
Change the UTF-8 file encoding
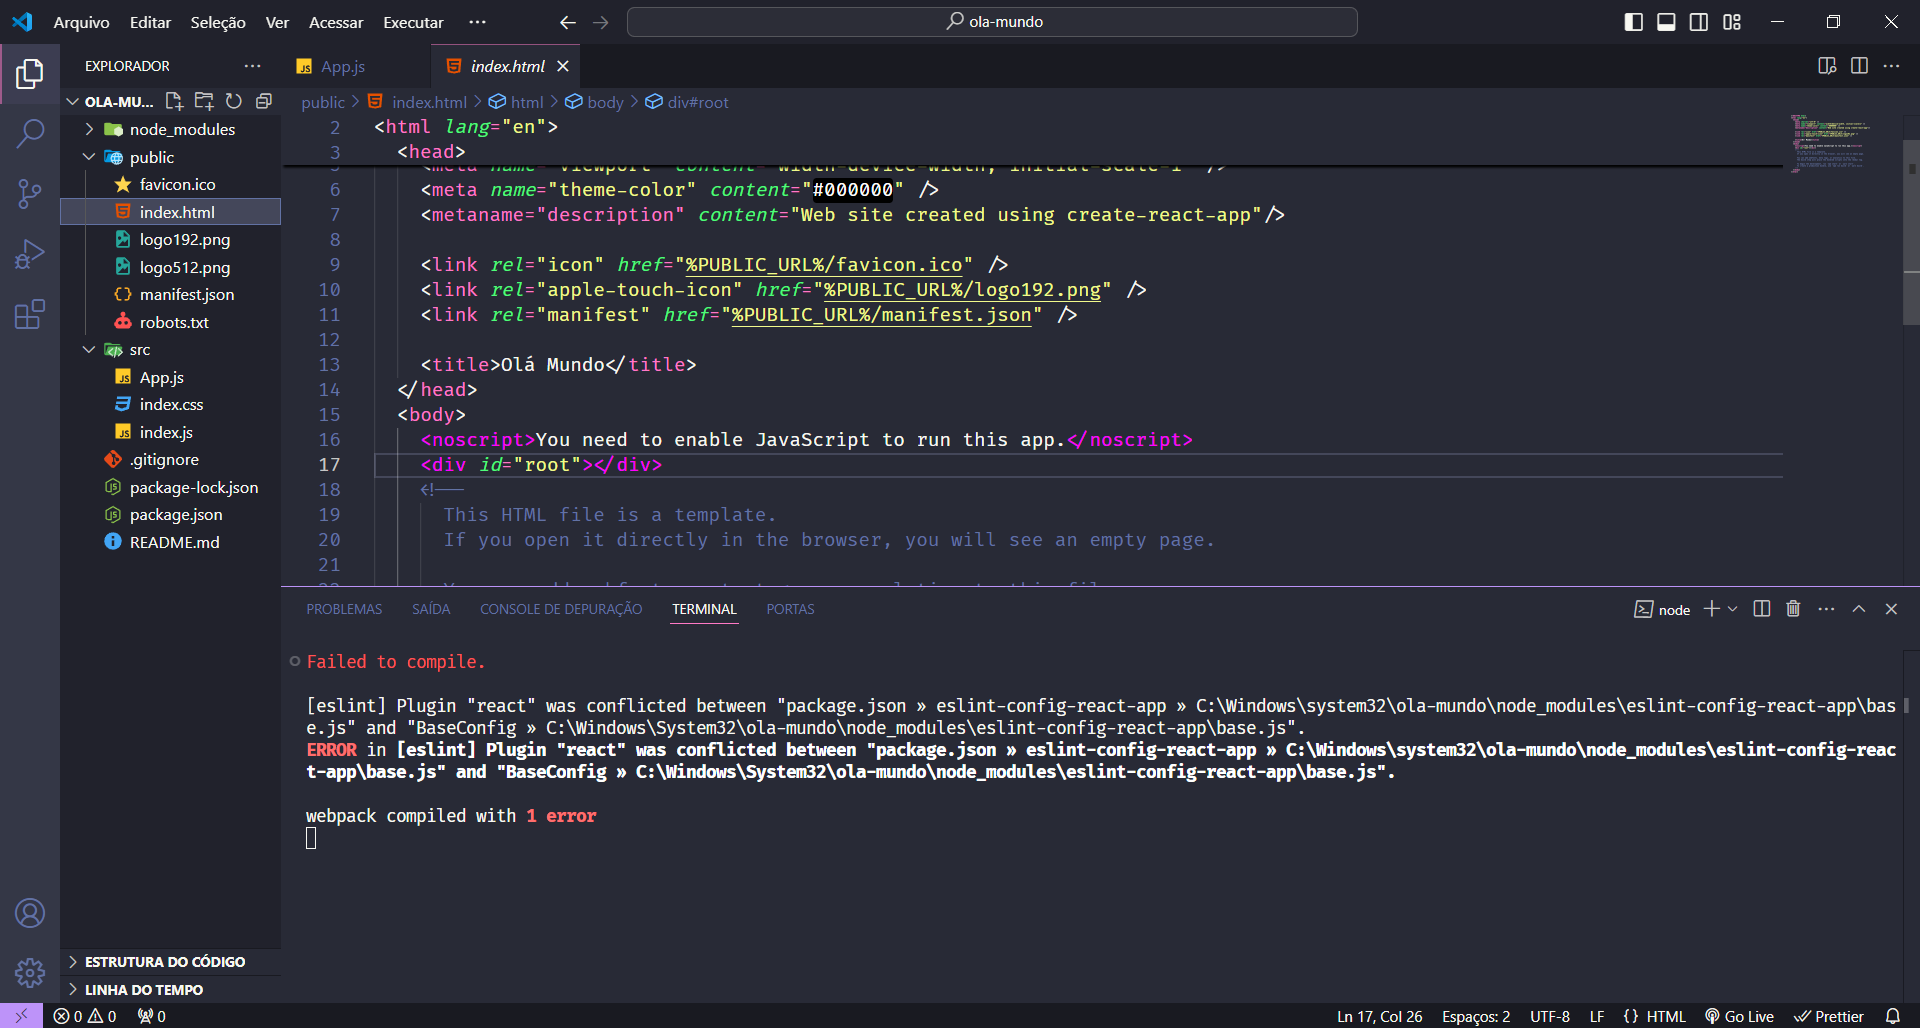pos(1549,1016)
